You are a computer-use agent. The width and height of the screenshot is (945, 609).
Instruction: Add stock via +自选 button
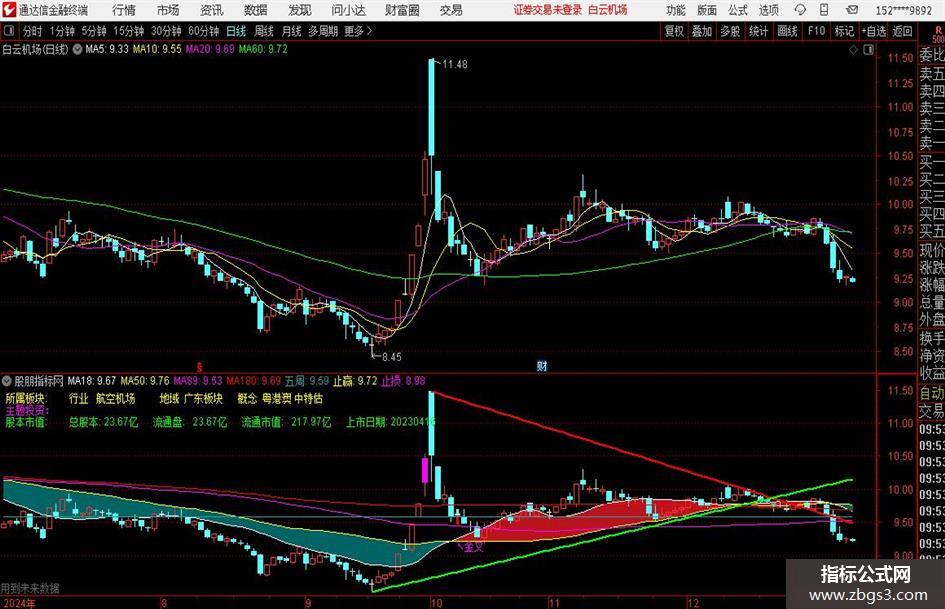874,31
